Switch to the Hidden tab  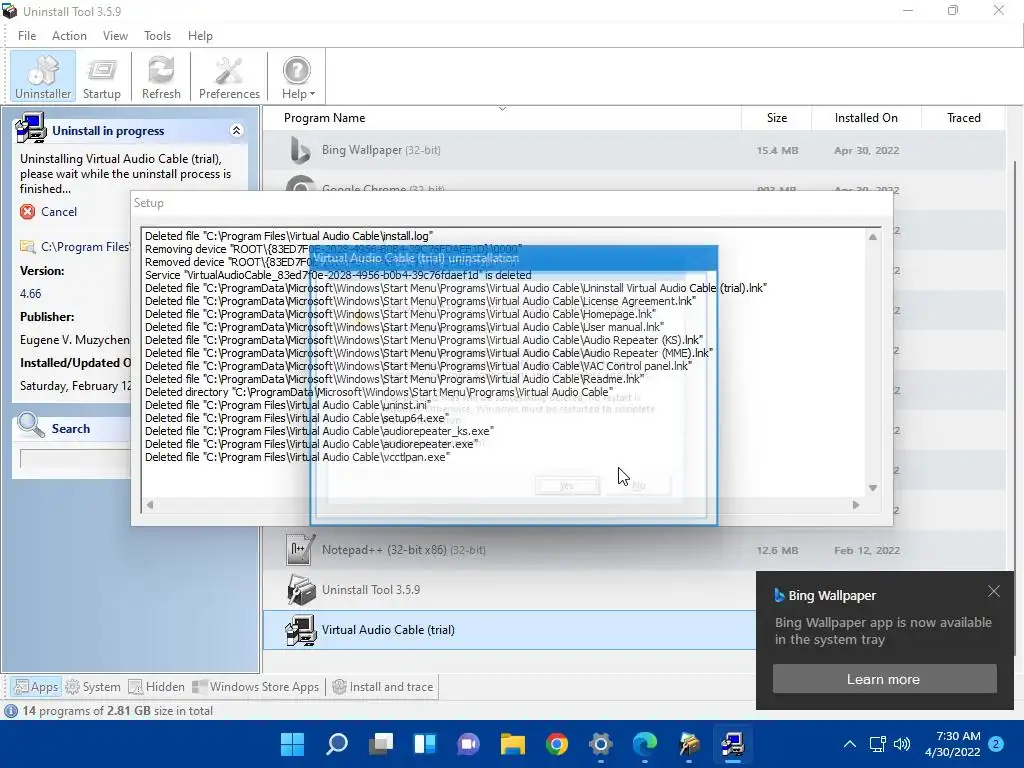pos(157,687)
